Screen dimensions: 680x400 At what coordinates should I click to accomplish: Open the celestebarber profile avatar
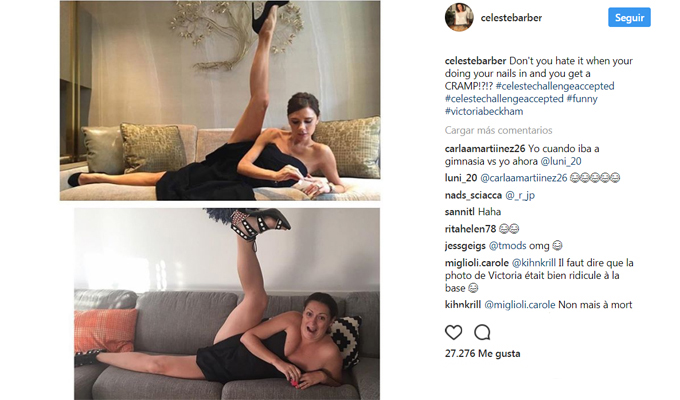tap(459, 17)
